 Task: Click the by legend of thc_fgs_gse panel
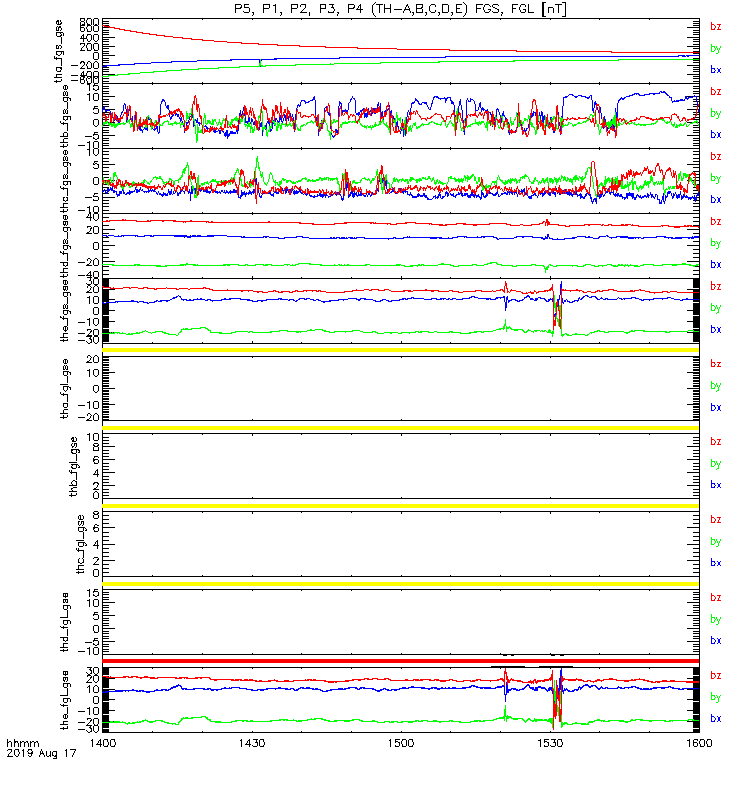[x=716, y=178]
